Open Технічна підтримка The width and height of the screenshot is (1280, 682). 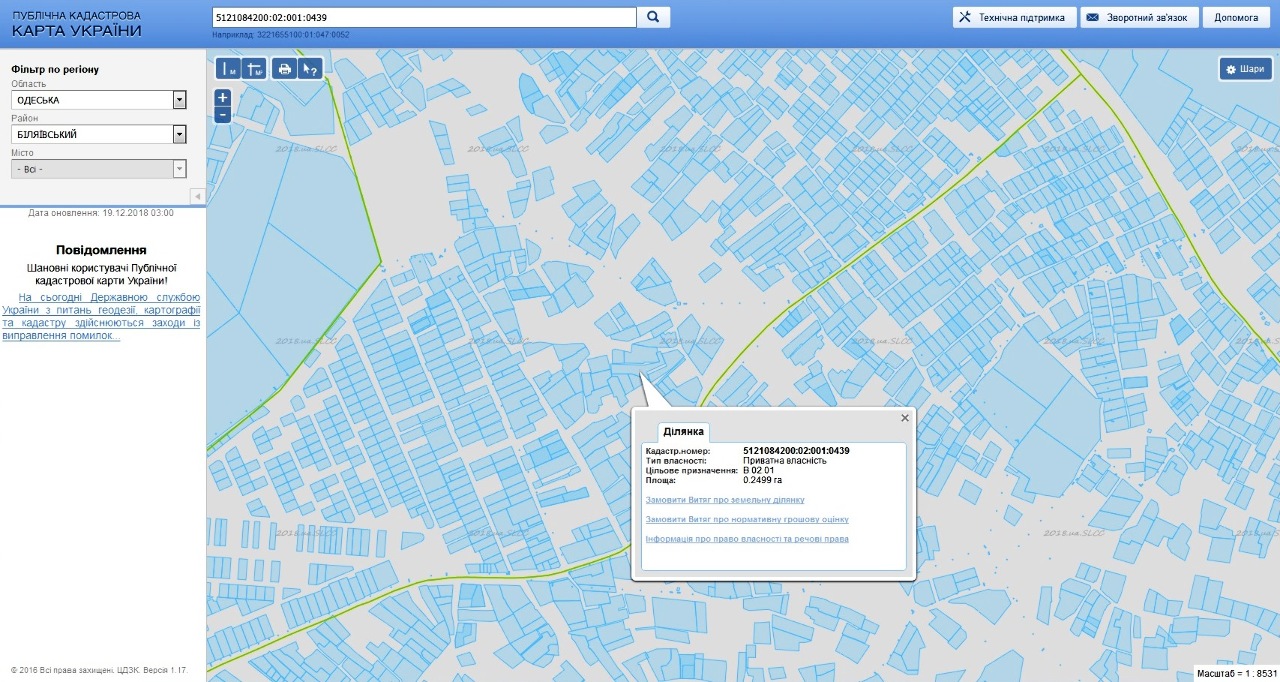coord(1014,17)
